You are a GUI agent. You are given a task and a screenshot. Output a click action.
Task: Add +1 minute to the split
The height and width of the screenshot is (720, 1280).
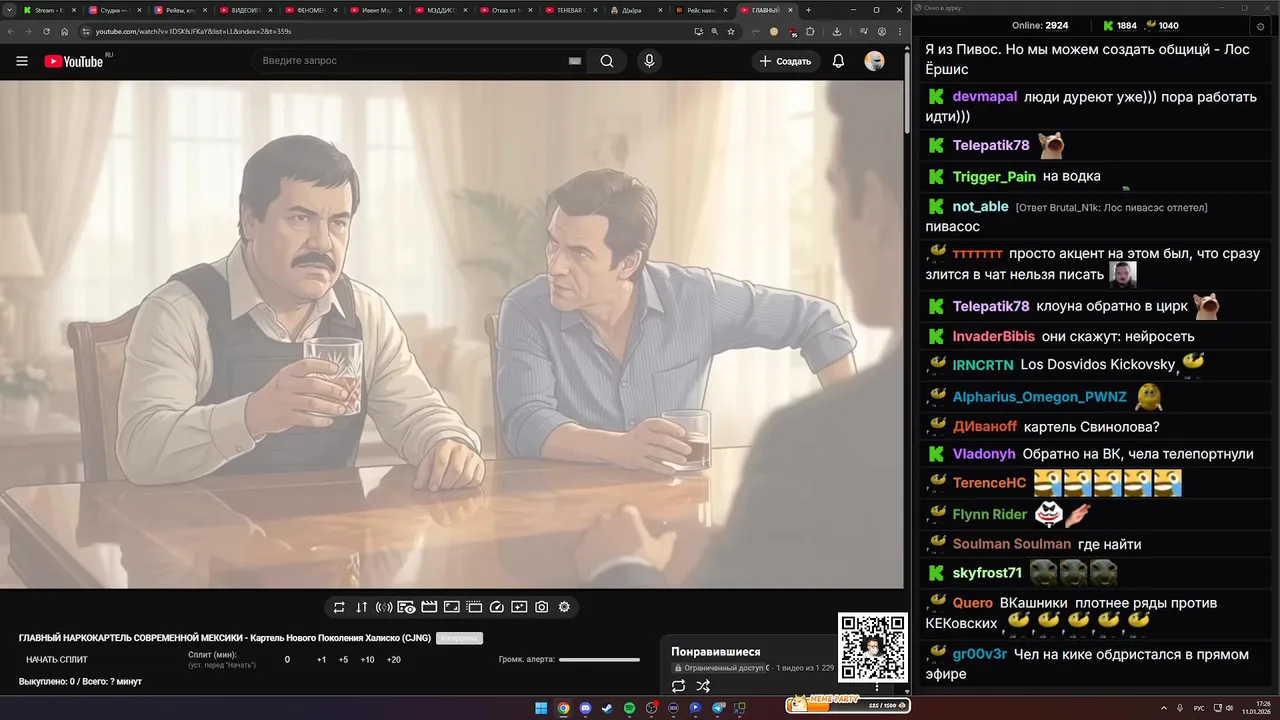pyautogui.click(x=321, y=660)
